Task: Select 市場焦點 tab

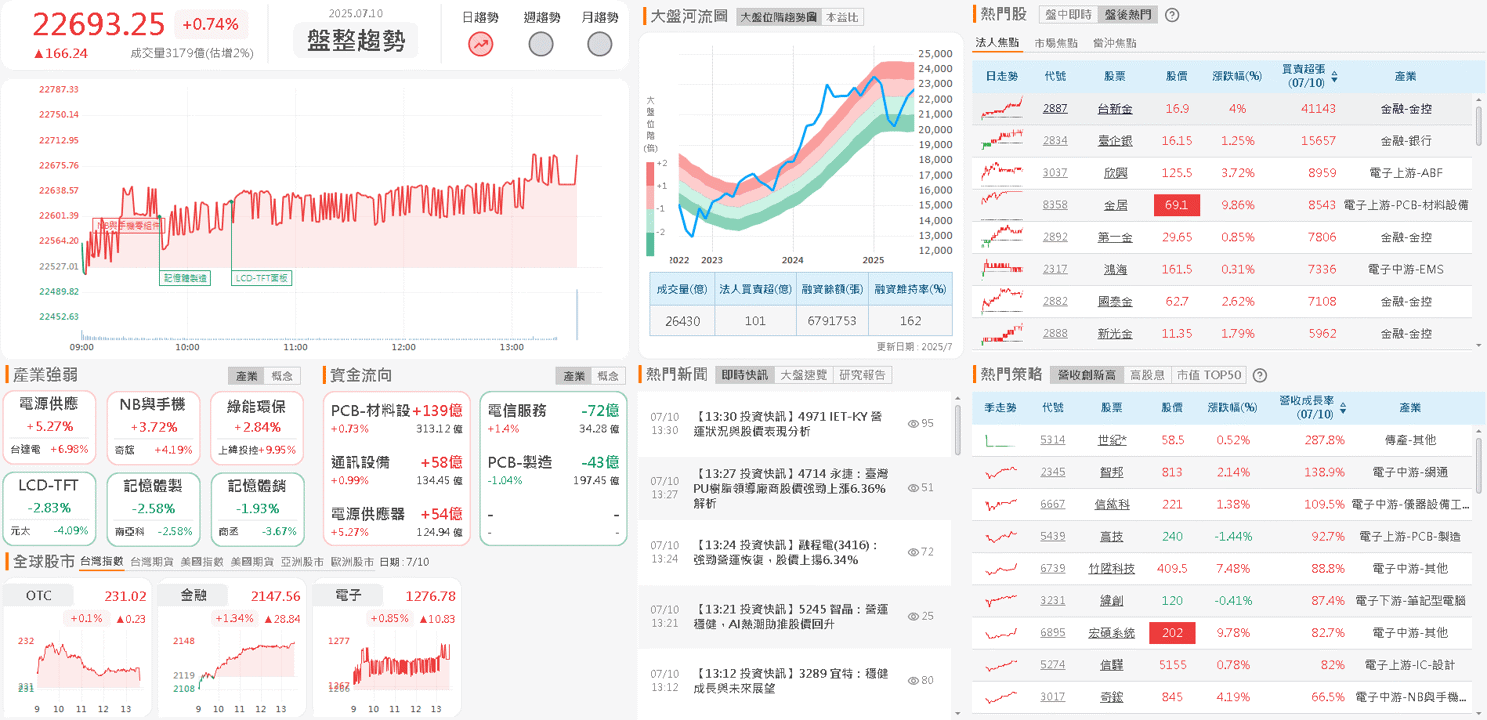Action: 1056,43
